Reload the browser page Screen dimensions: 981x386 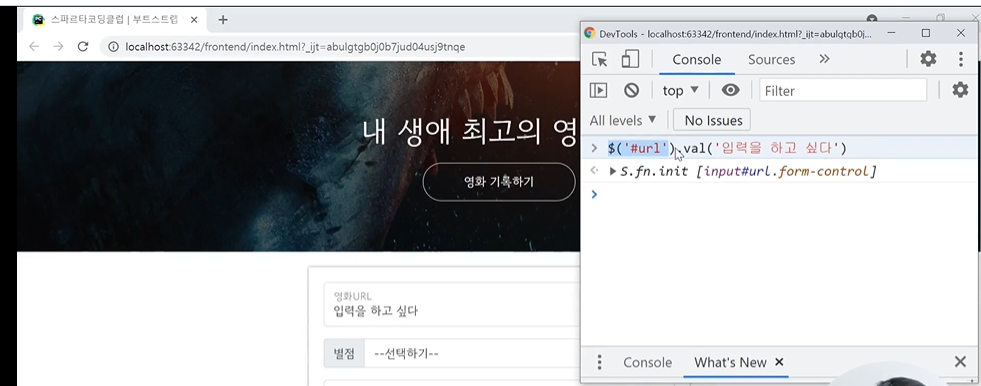(x=83, y=46)
